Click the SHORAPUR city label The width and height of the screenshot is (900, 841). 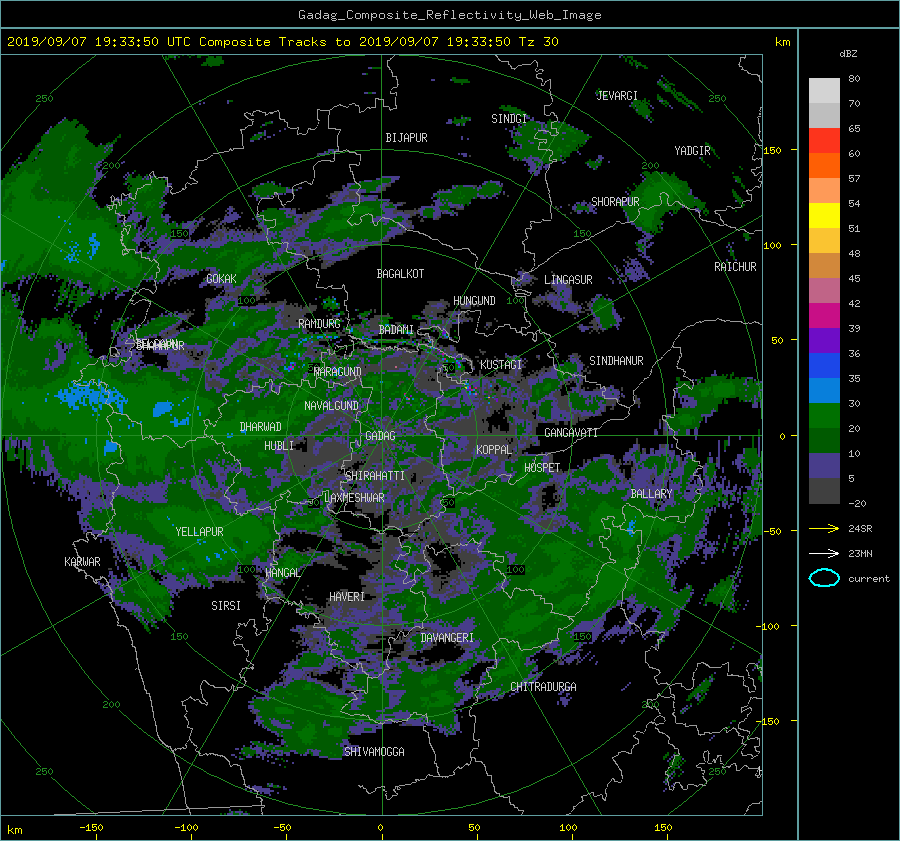coord(615,202)
